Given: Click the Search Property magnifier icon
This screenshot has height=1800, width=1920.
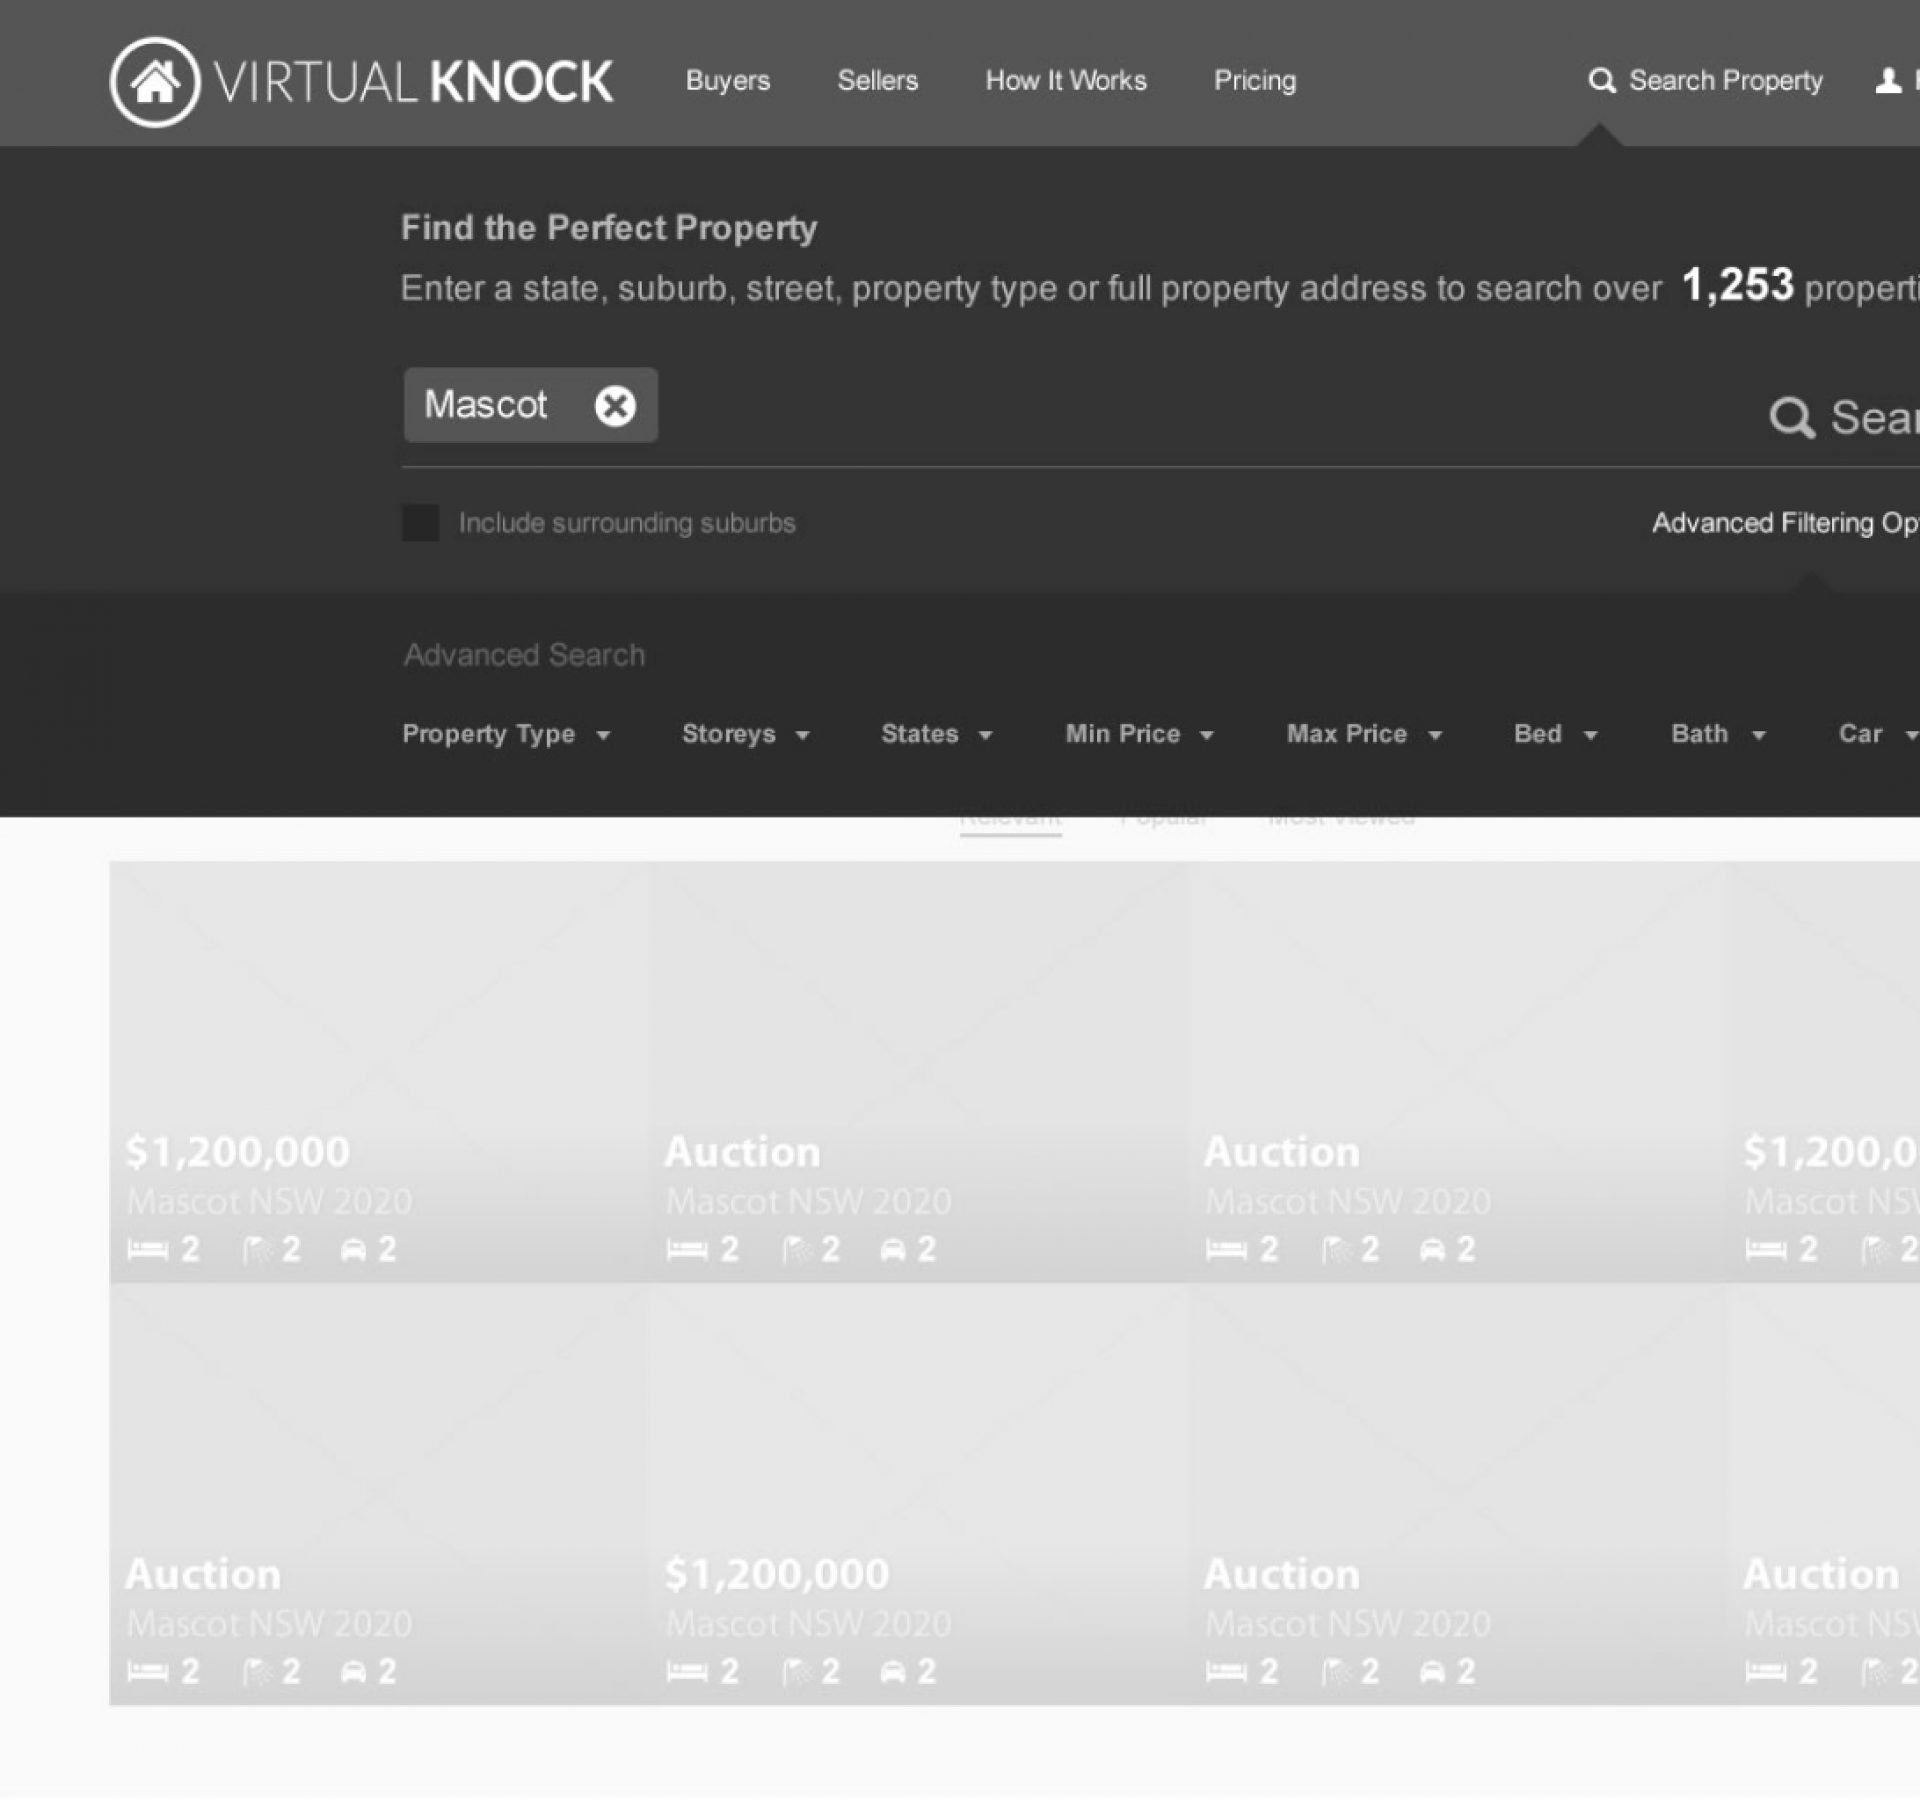Looking at the screenshot, I should pos(1602,81).
